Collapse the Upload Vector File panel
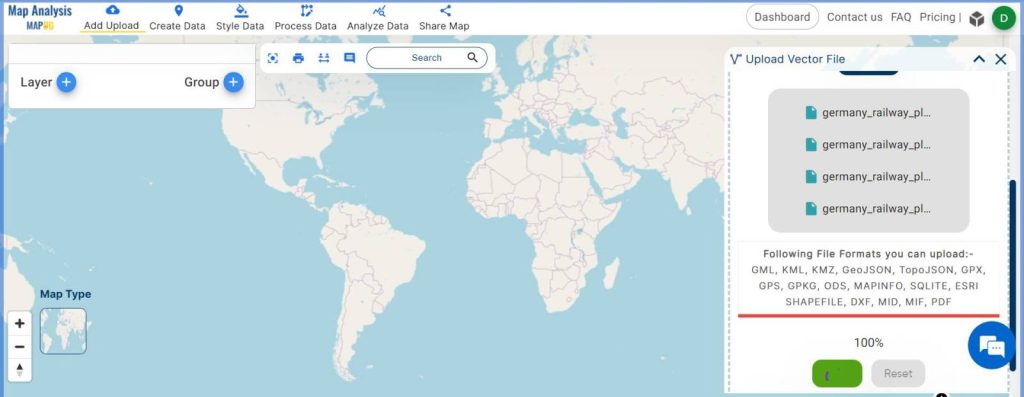This screenshot has height=397, width=1024. pos(979,59)
